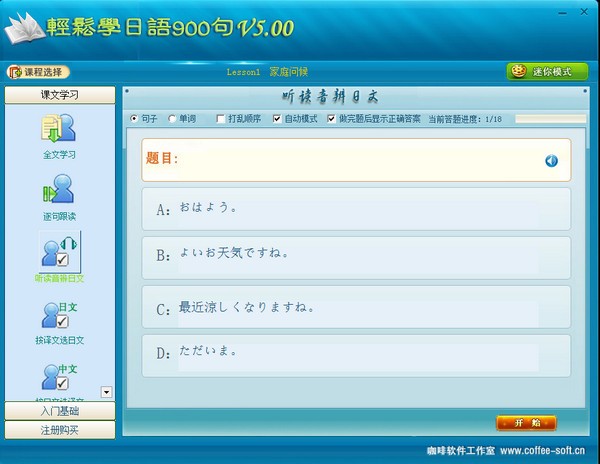The image size is (600, 464).
Task: Open the 课文学习 lesson study tab
Action: tap(60, 95)
